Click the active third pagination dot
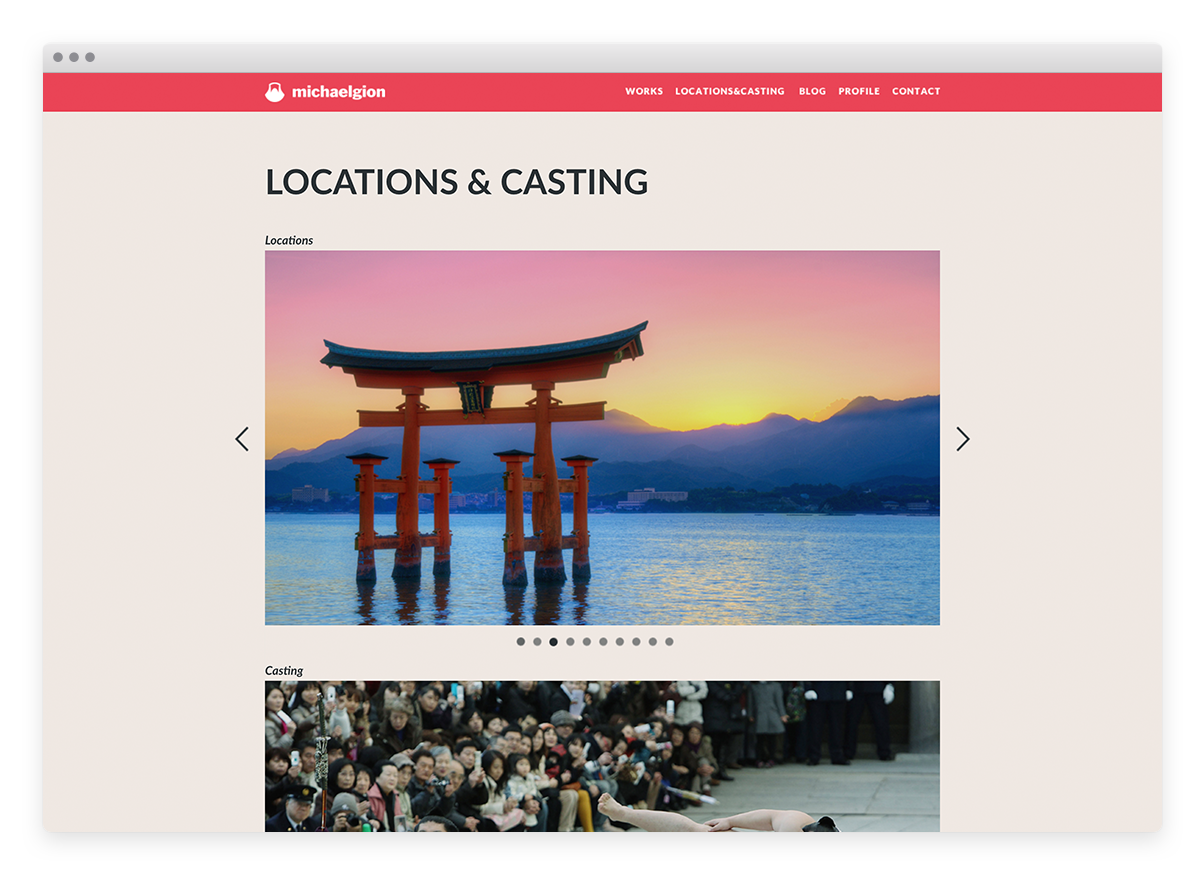This screenshot has height=874, width=1204. 553,642
